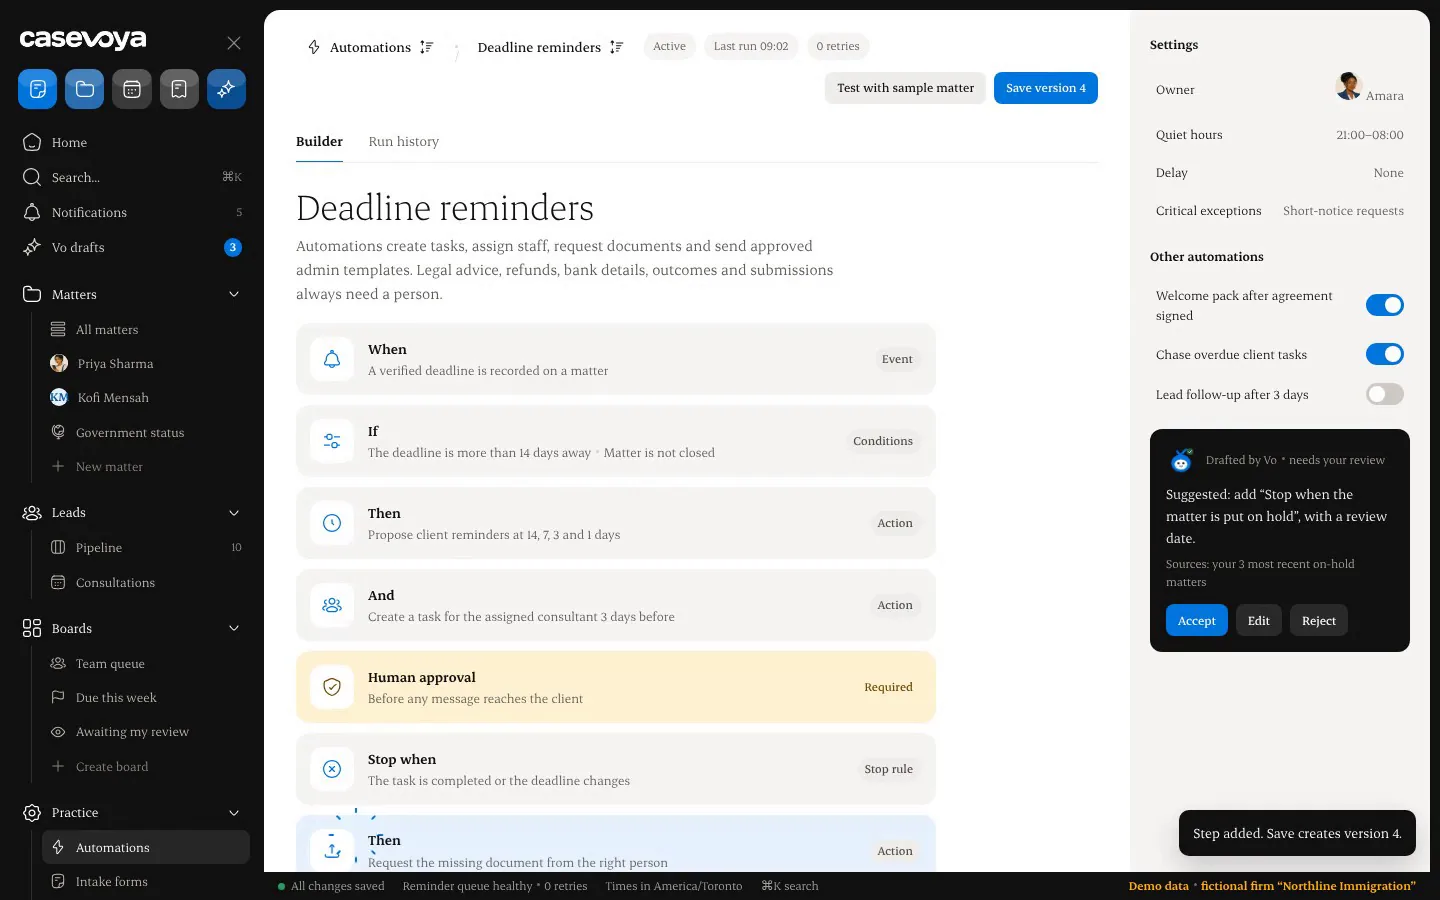Edit Vo's suggested step
1440x900 pixels.
pos(1259,621)
